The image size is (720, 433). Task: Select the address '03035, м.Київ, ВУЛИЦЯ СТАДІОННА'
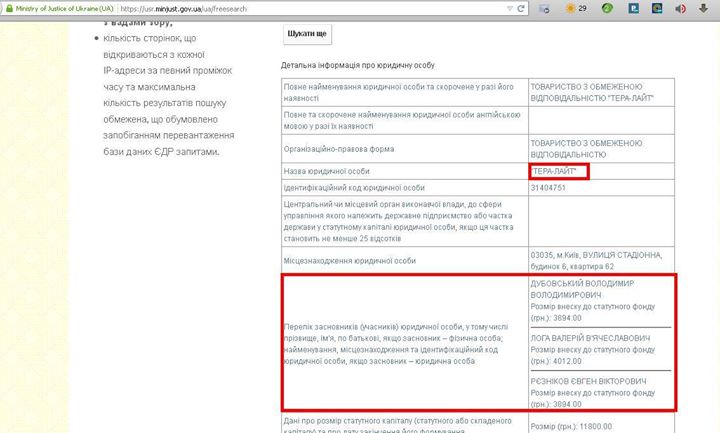click(596, 255)
